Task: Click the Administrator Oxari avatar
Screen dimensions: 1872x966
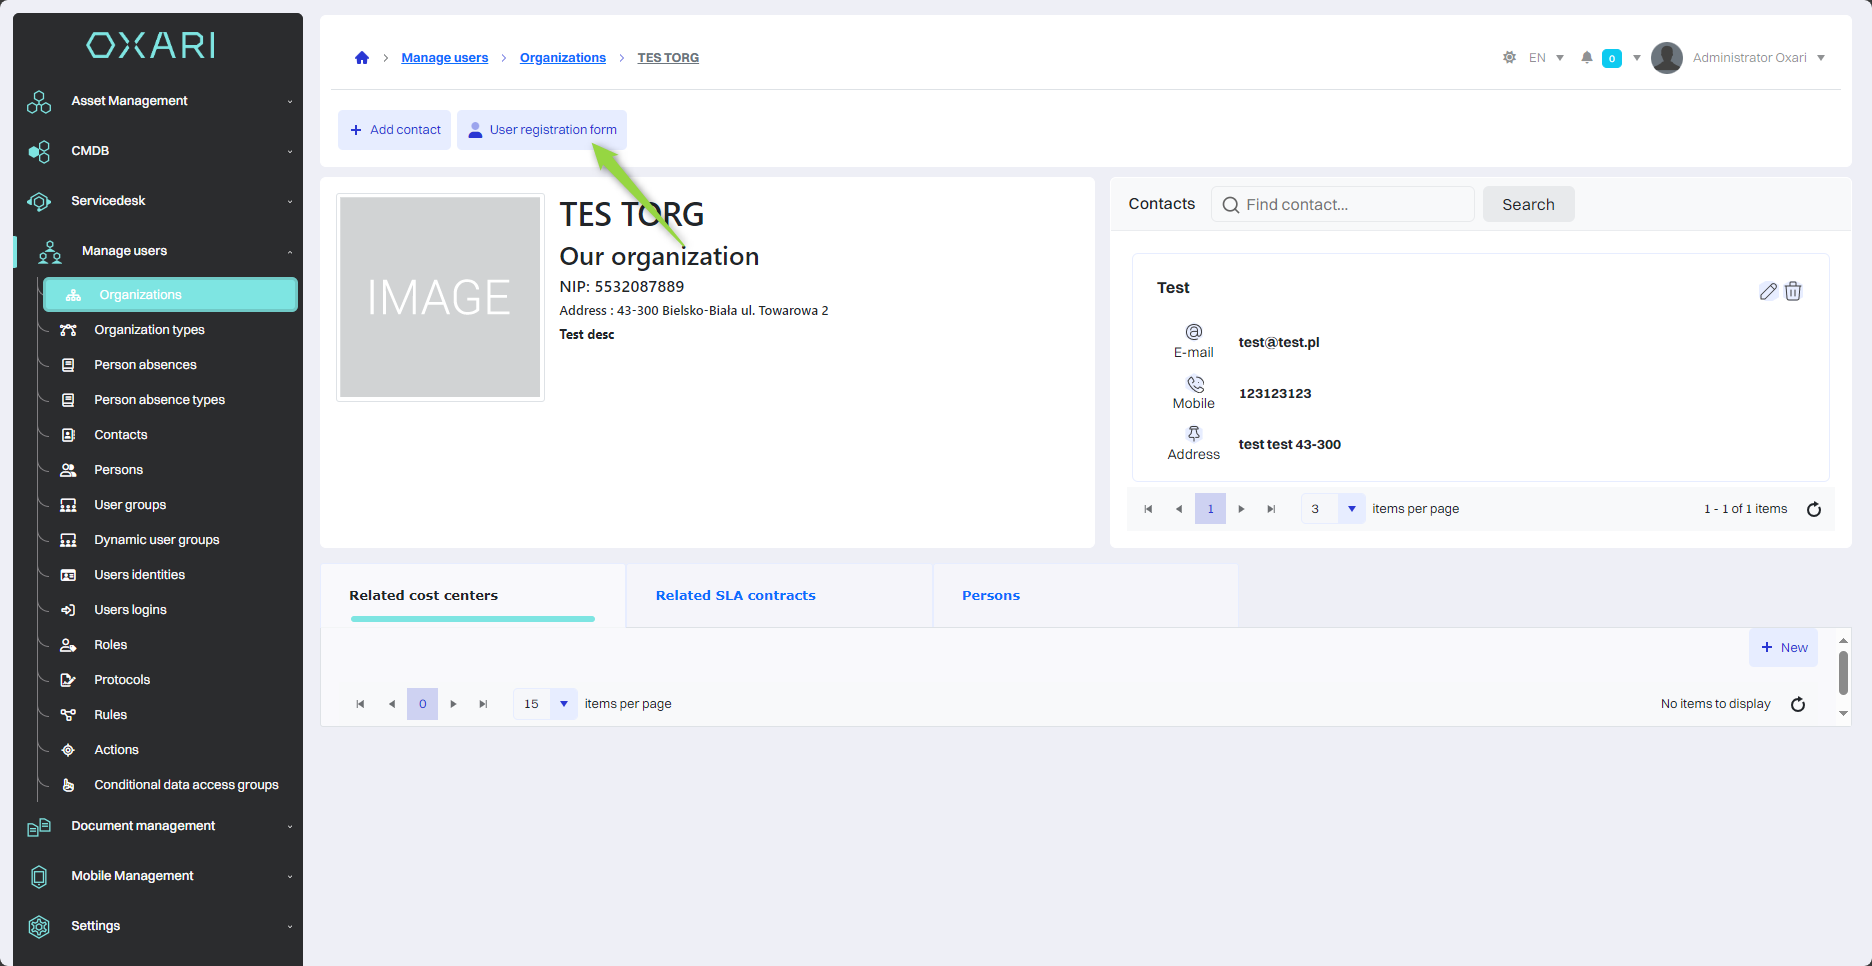Action: click(x=1666, y=58)
